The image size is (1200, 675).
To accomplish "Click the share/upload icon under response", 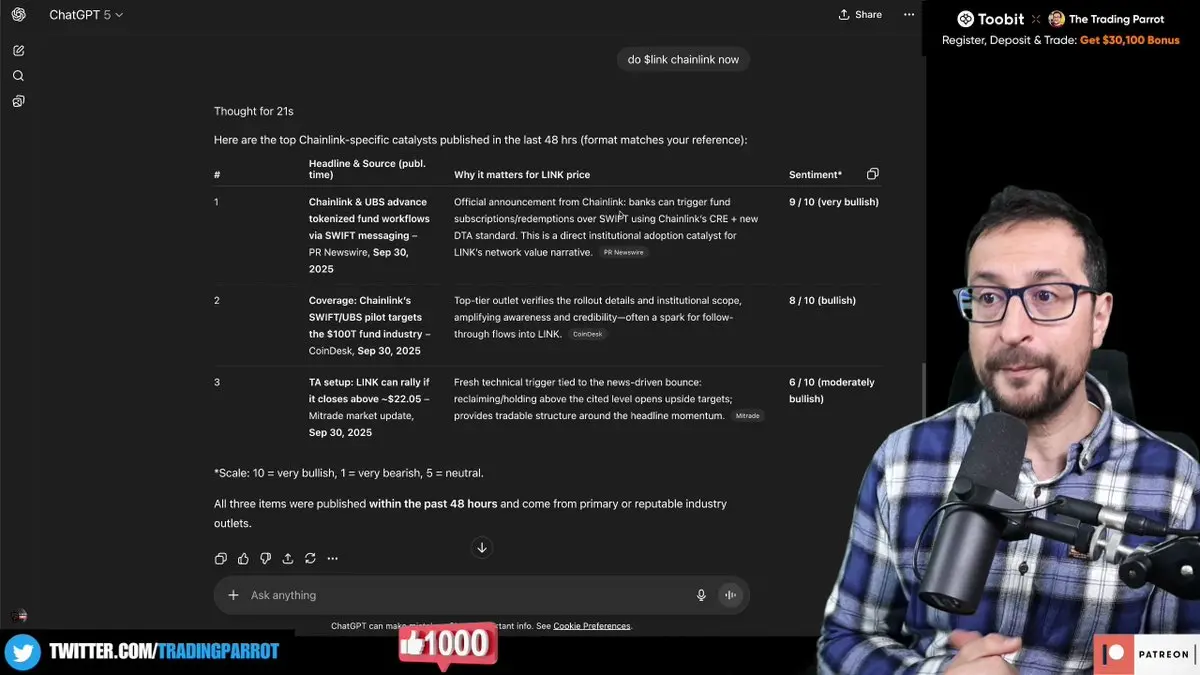I will [x=288, y=558].
